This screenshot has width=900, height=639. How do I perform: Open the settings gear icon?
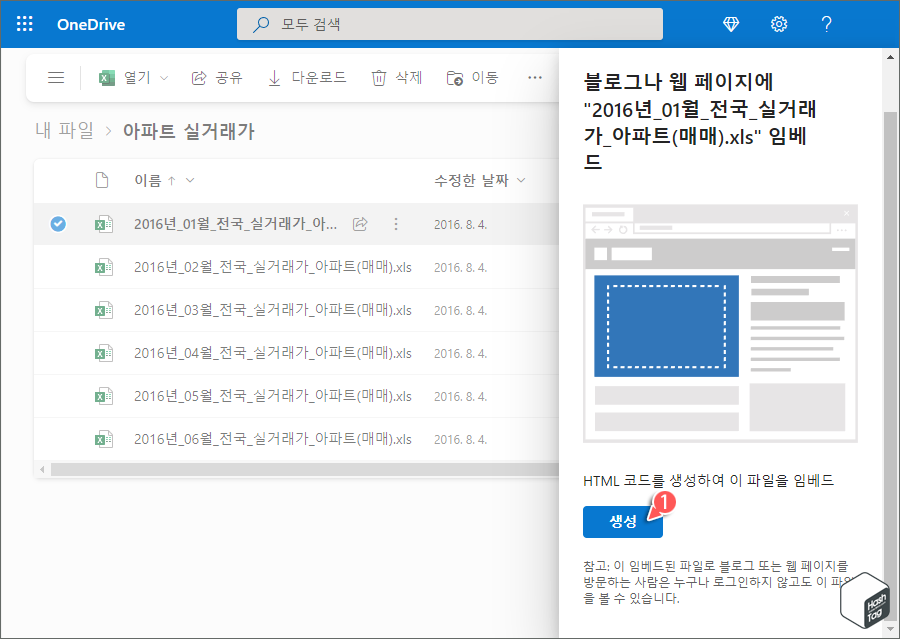tap(779, 24)
